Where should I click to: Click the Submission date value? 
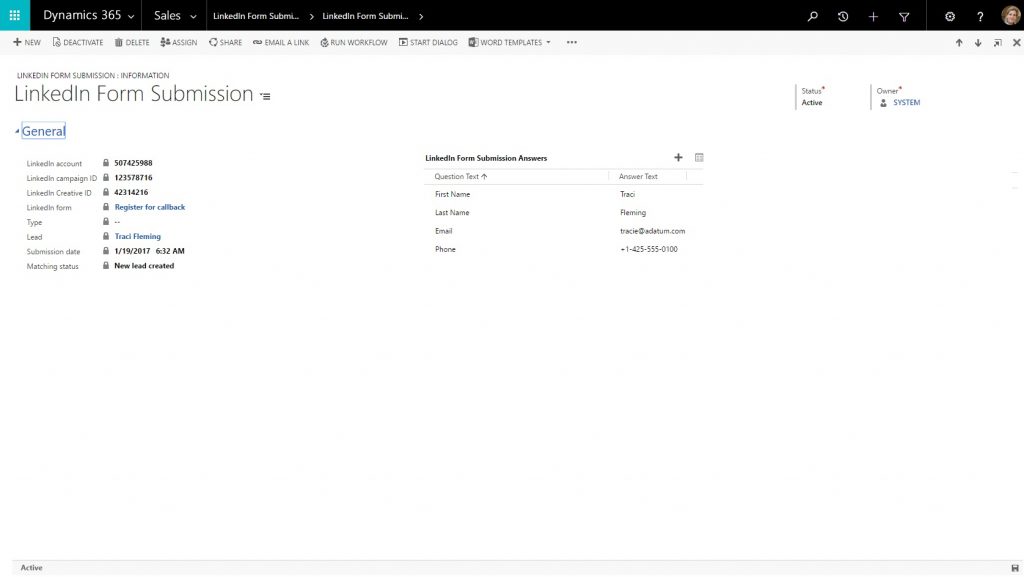pos(150,251)
